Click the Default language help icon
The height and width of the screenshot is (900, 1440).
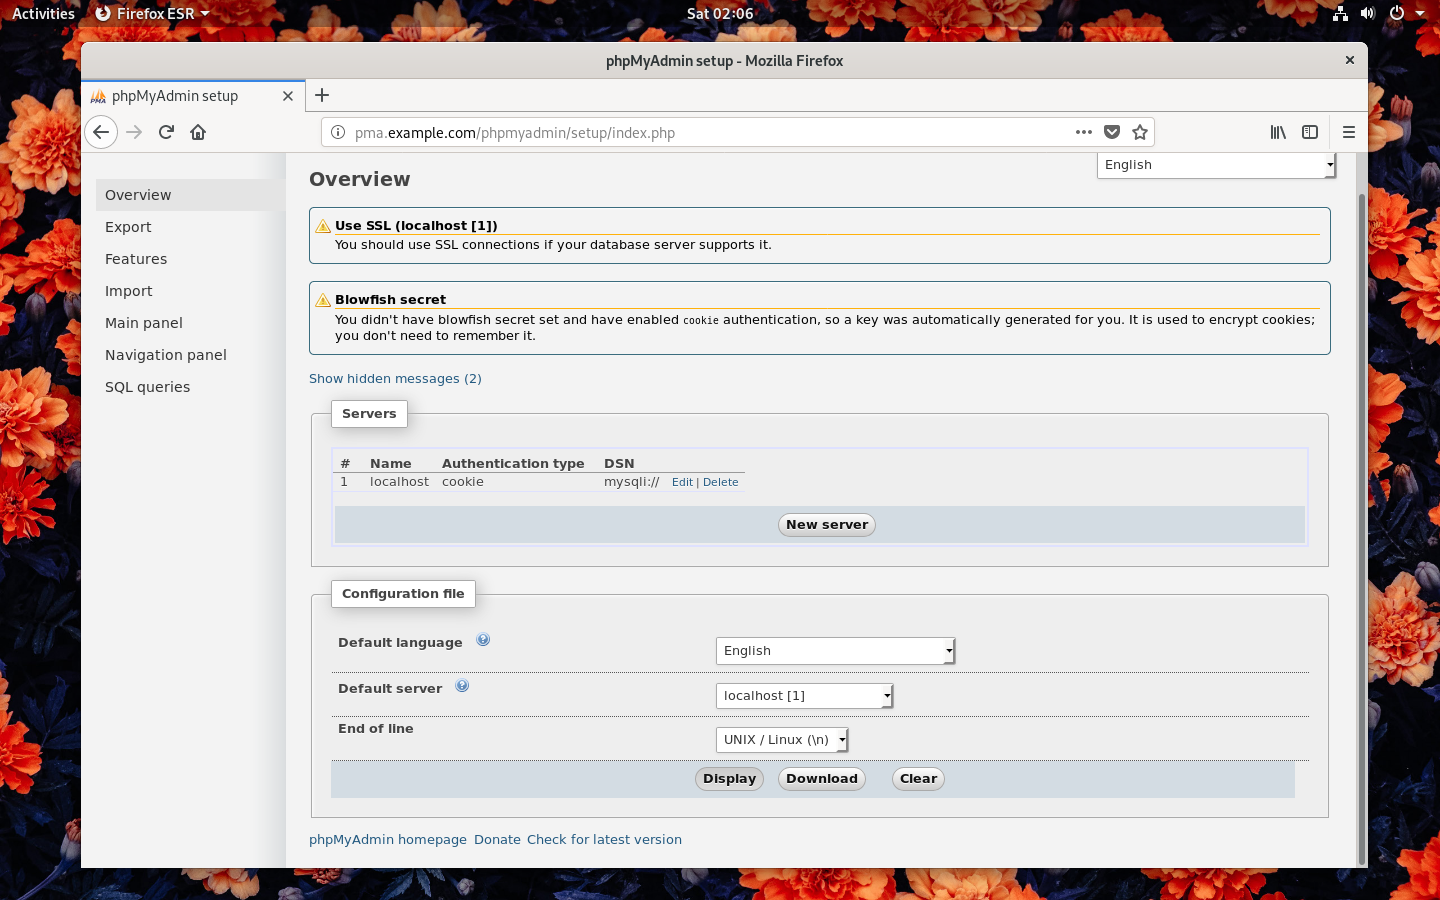[483, 640]
